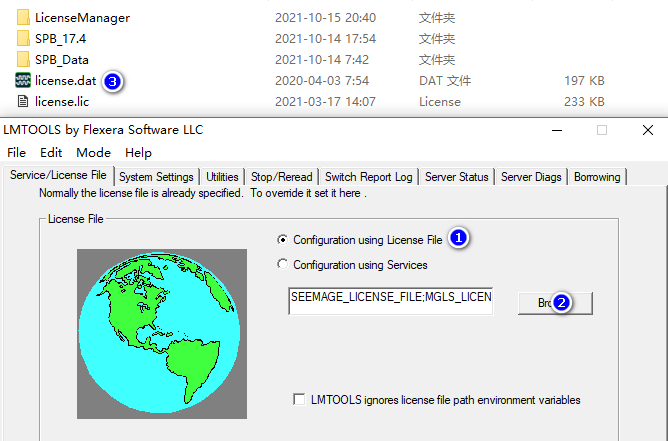Click the 2021-10-14 7:42 date cell
Viewport: 668px width, 441px height.
tap(322, 60)
